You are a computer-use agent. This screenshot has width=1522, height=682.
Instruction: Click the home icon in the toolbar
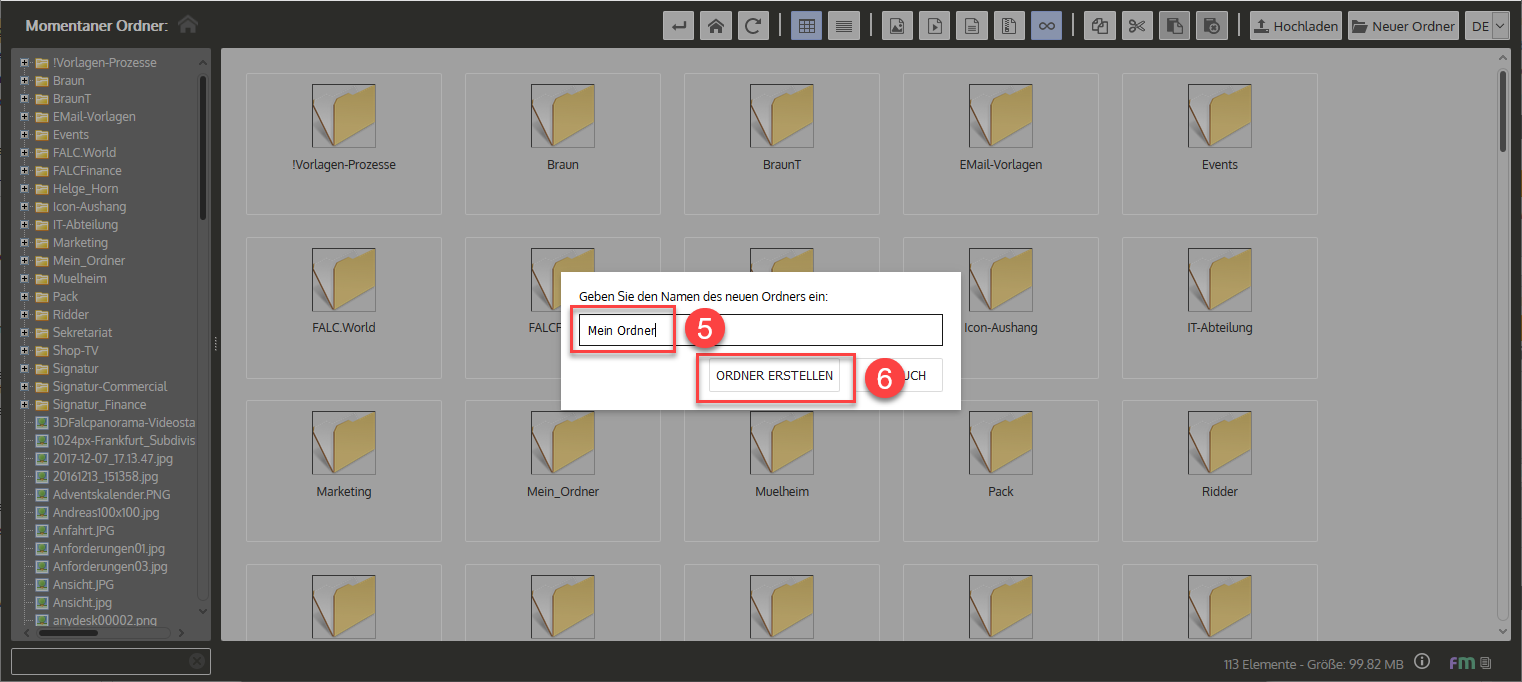tap(715, 26)
